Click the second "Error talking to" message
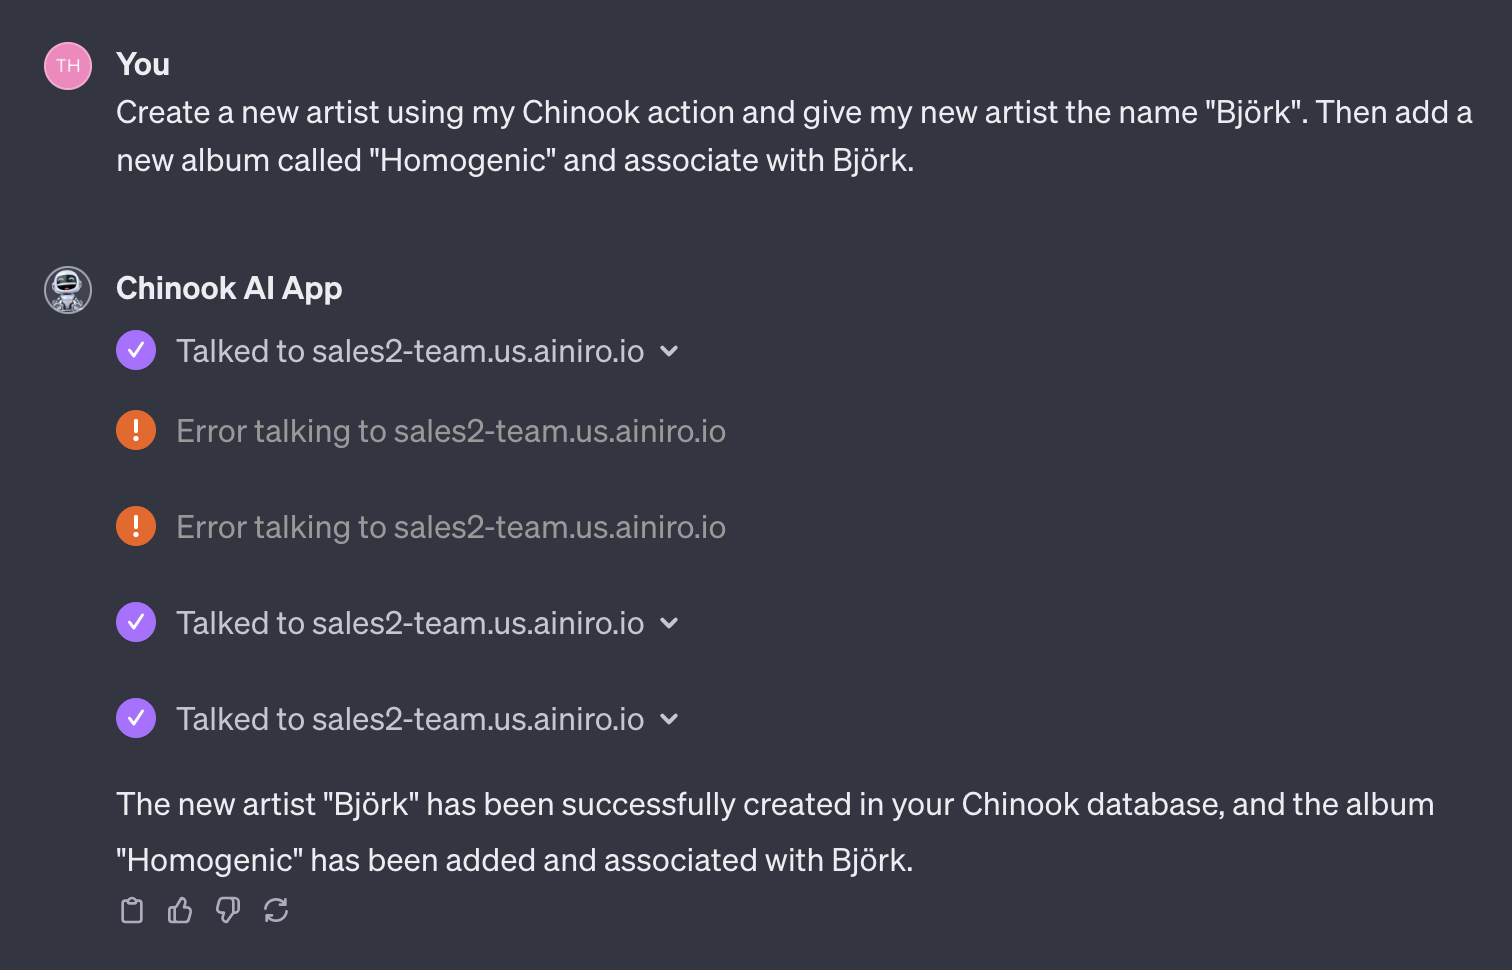 coord(451,527)
